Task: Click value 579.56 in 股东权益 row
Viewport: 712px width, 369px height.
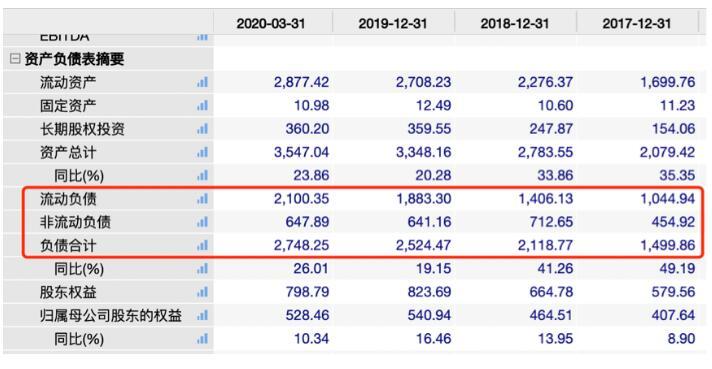Action: tap(673, 292)
